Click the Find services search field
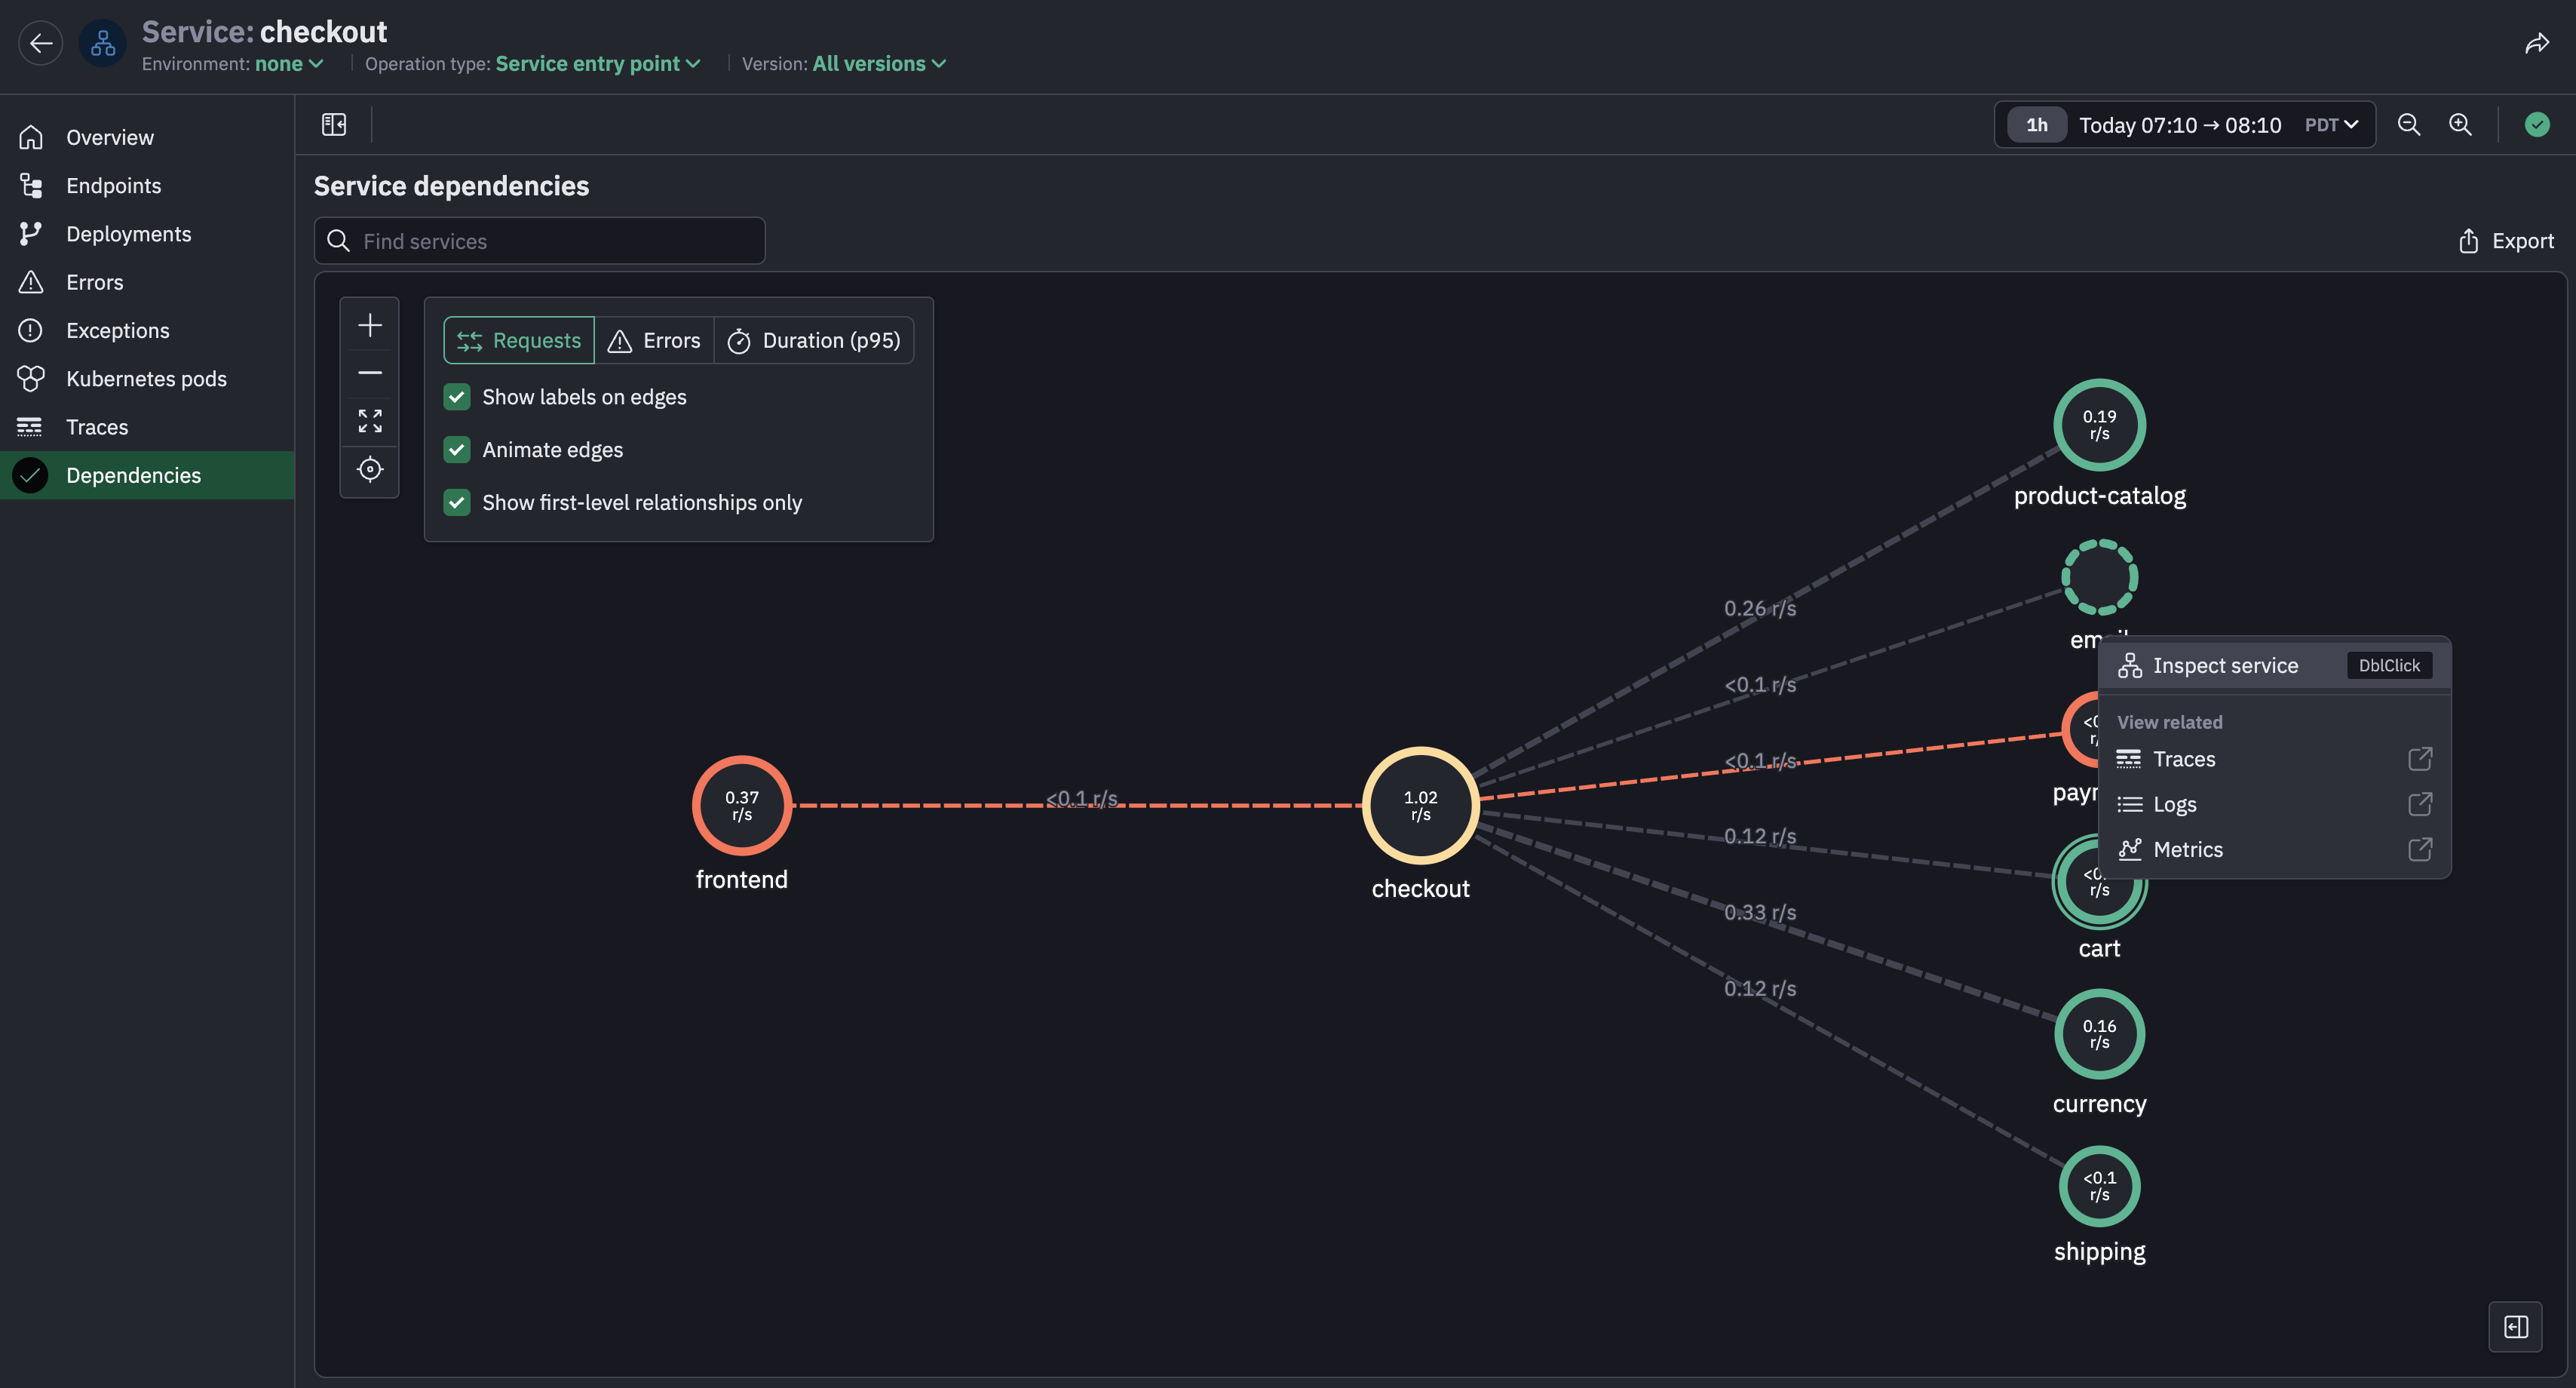The image size is (2576, 1388). (540, 241)
